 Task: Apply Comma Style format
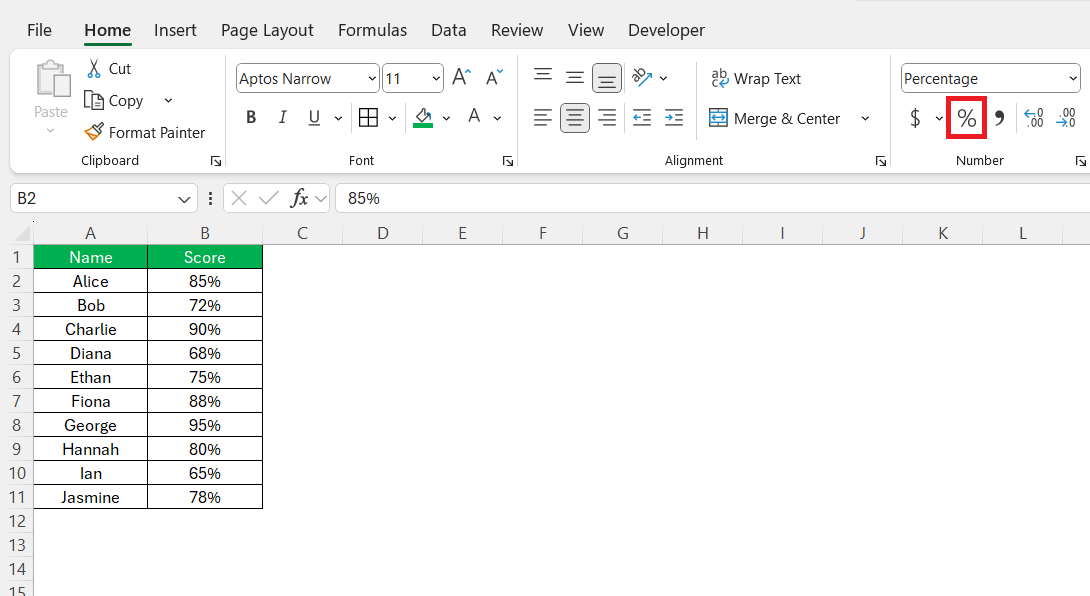point(1000,118)
